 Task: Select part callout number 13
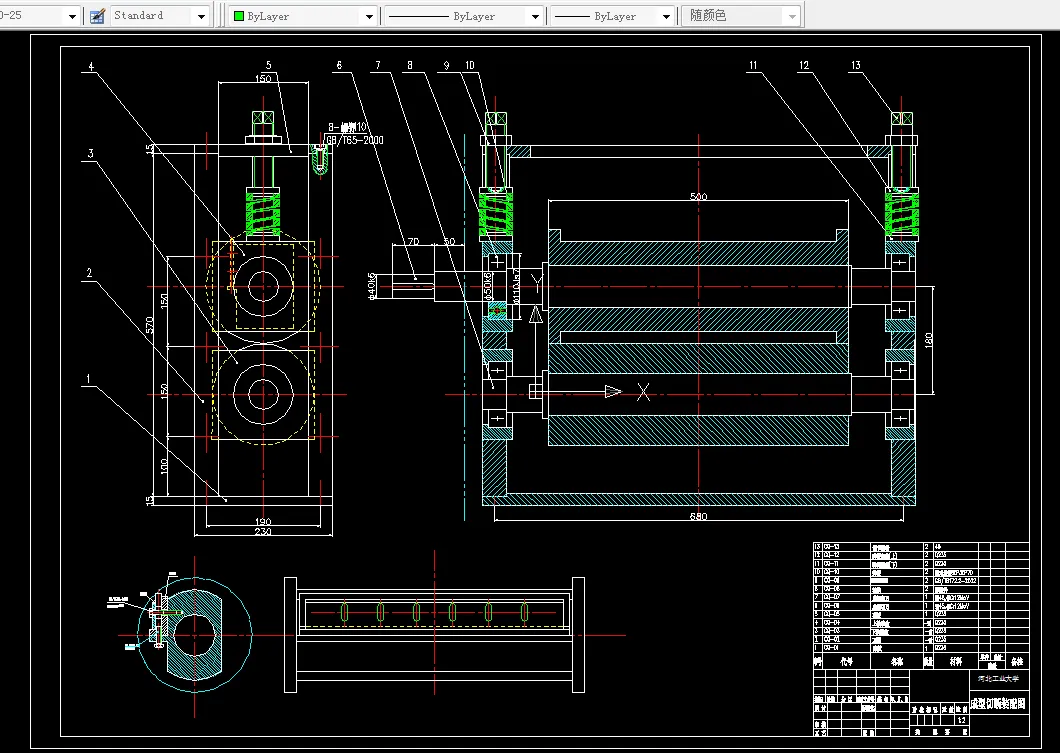(x=855, y=66)
